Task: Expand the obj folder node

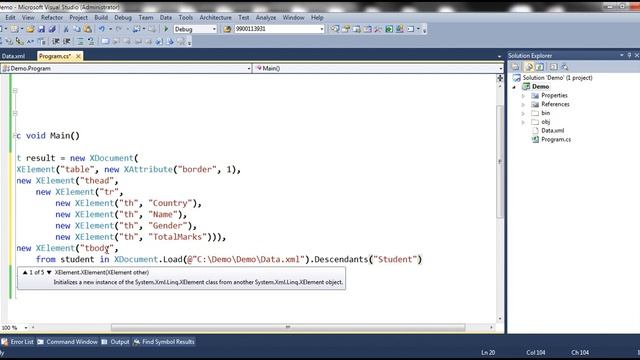Action: click(x=523, y=122)
